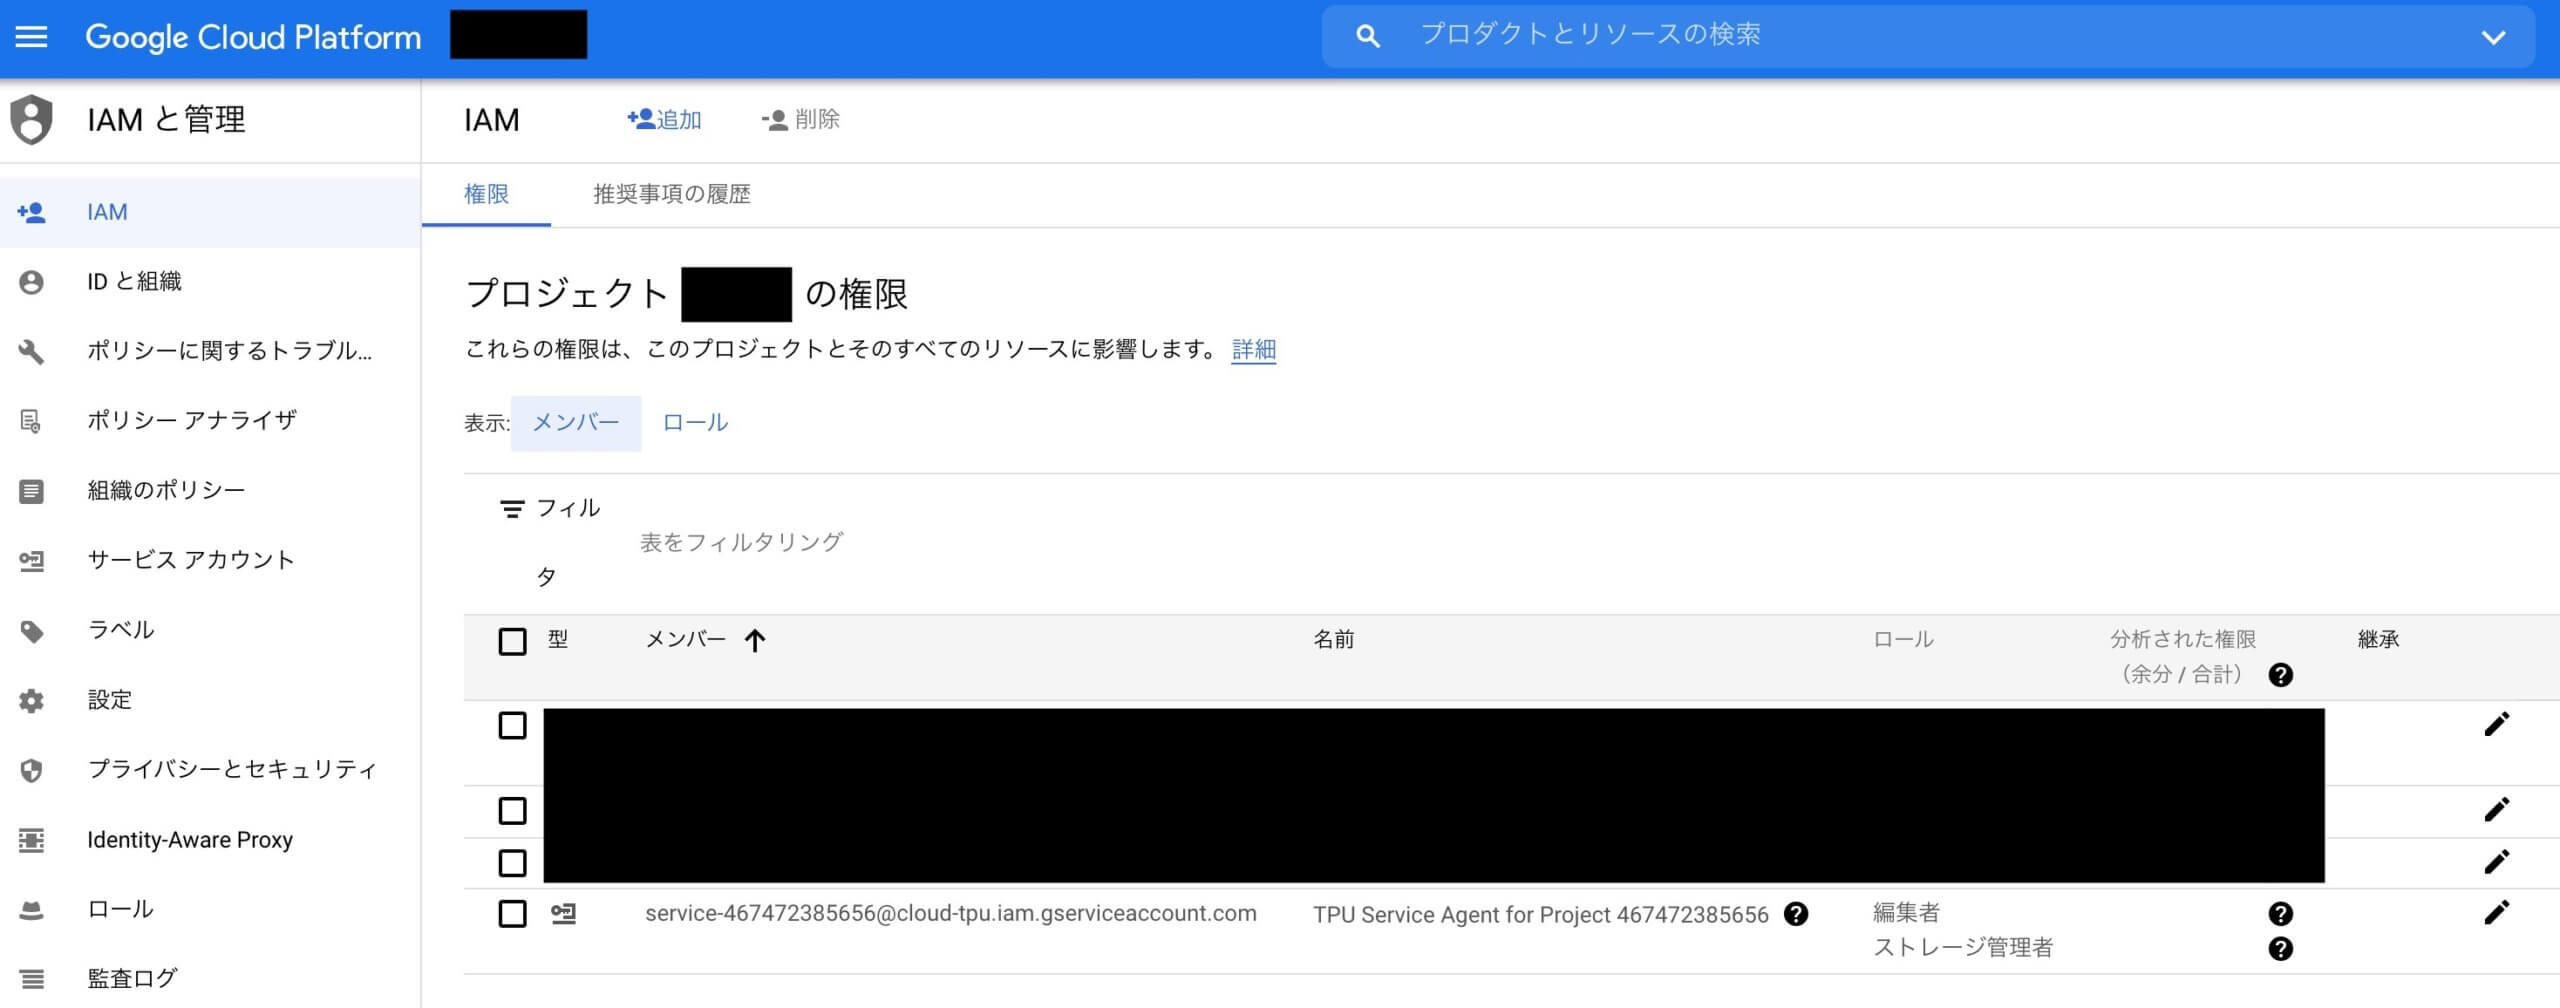This screenshot has width=2560, height=1008.
Task: Click the filter icon above the members table
Action: tap(511, 507)
